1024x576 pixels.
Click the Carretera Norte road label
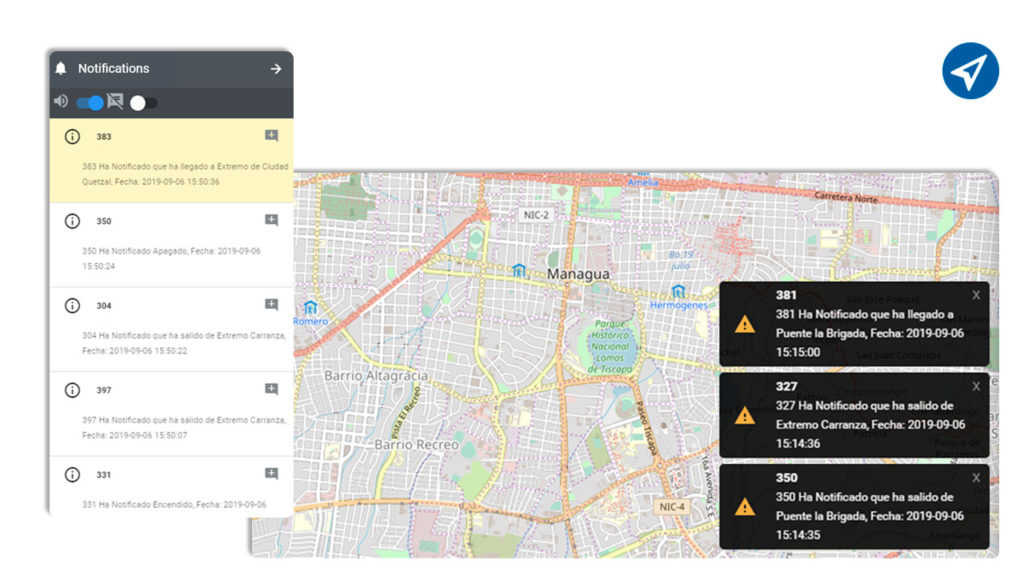click(x=846, y=197)
